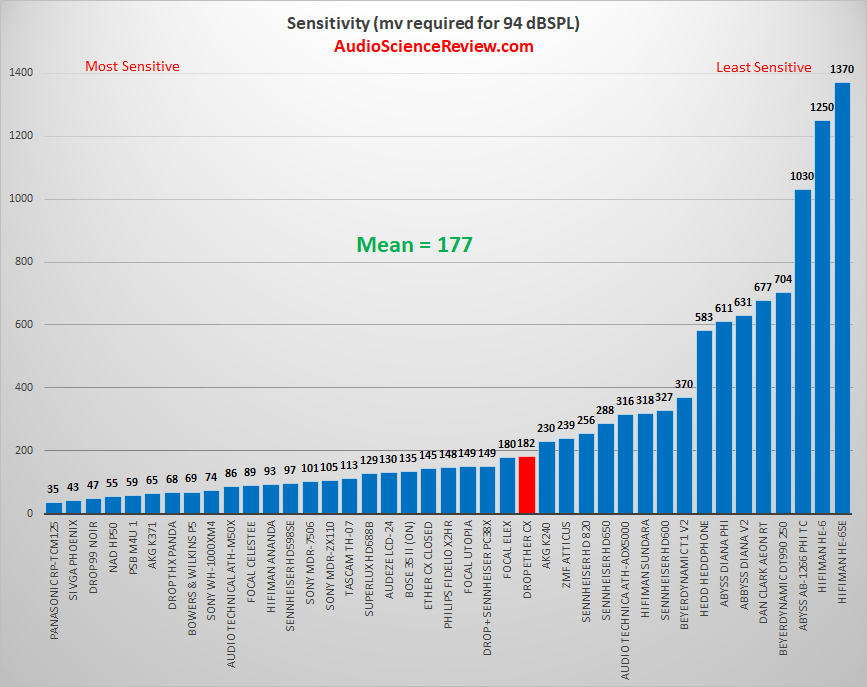Click the ABYSS AB-1266 PHI TC bar
Viewport: 867px width, 687px height.
803,352
